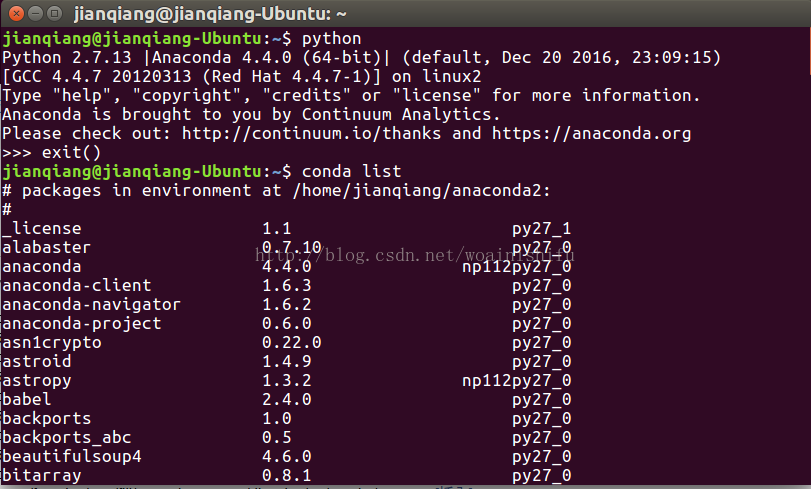
Task: Click 'Python 2.7.13' version text
Action: pos(67,57)
